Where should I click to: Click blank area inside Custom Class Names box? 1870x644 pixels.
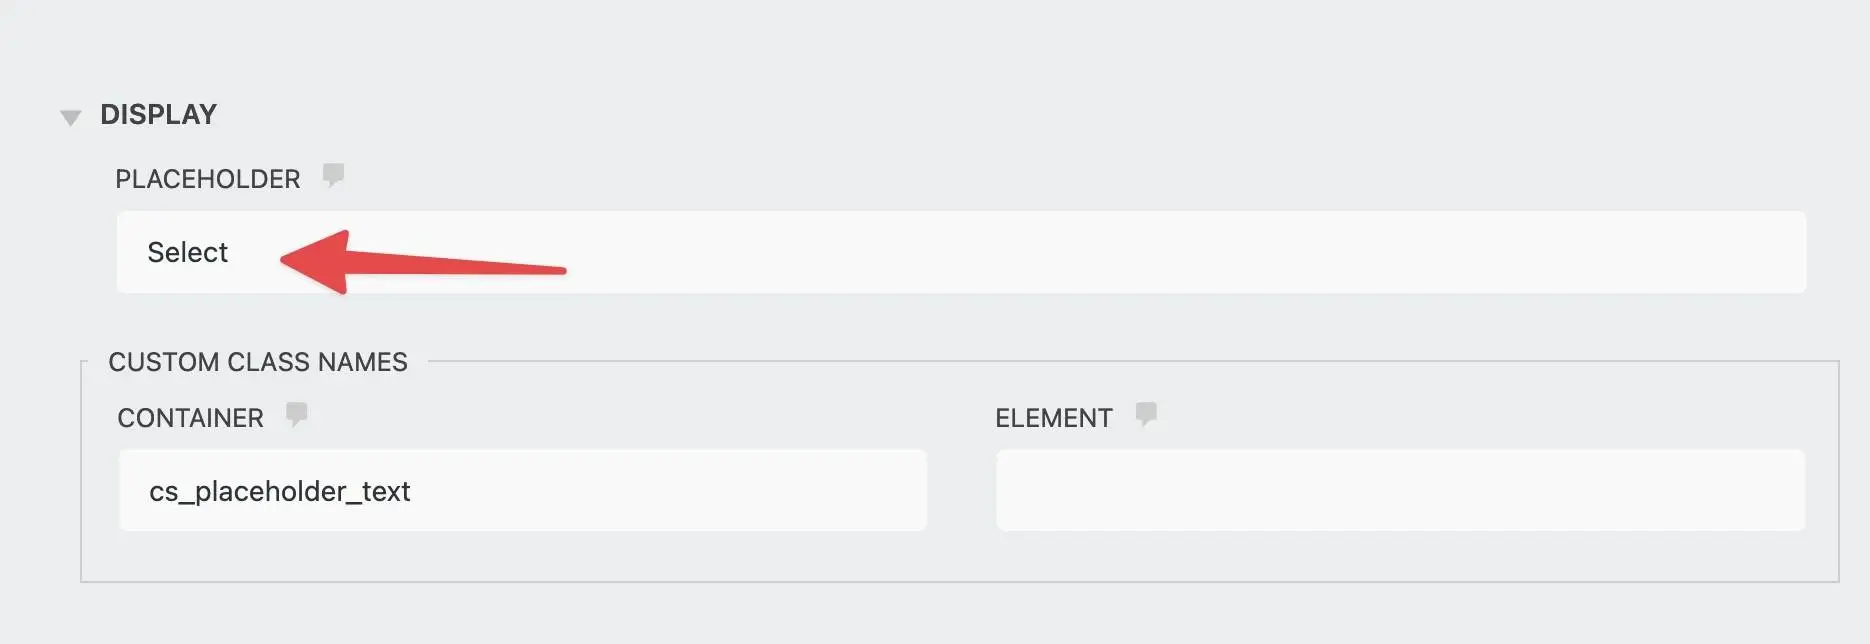pyautogui.click(x=960, y=556)
